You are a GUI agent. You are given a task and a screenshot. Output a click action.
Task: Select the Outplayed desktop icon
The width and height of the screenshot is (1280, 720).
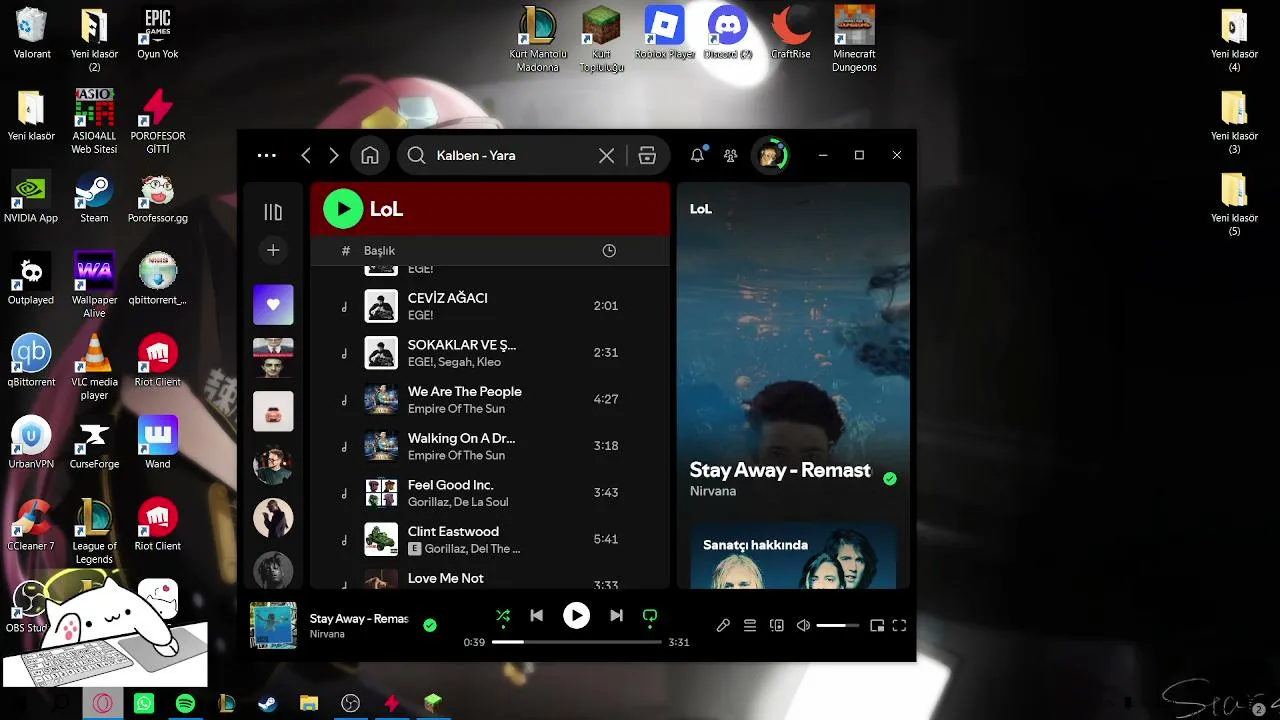[x=31, y=279]
